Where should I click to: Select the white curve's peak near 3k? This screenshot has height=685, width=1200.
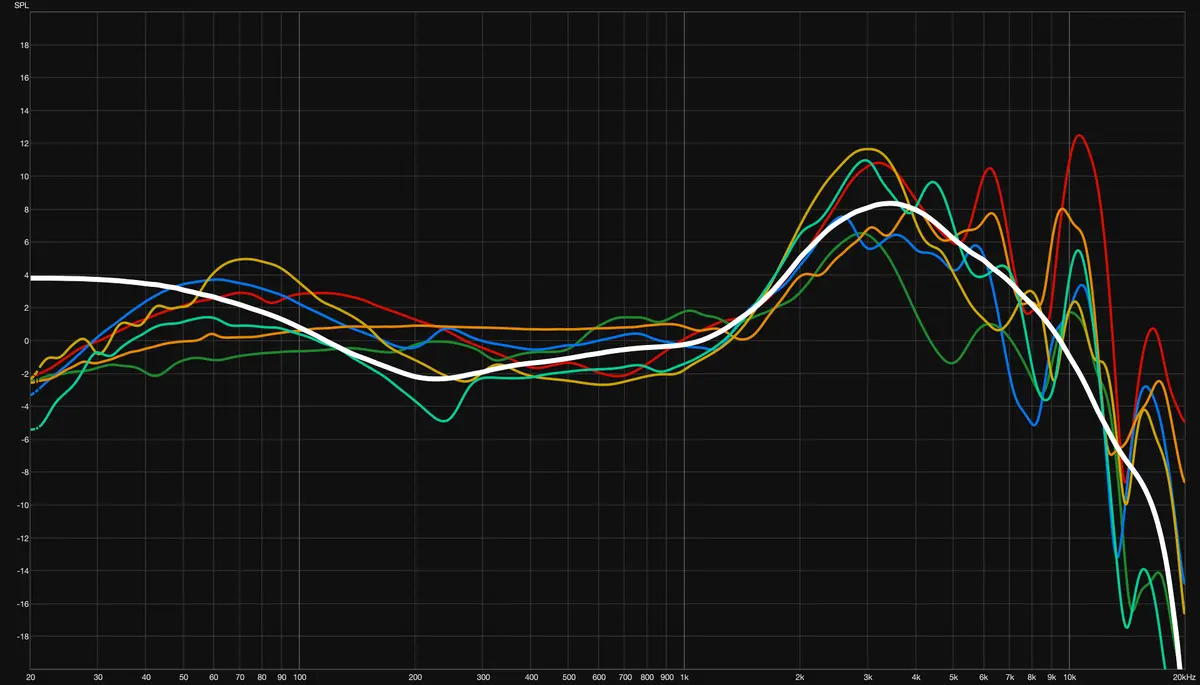coord(891,204)
